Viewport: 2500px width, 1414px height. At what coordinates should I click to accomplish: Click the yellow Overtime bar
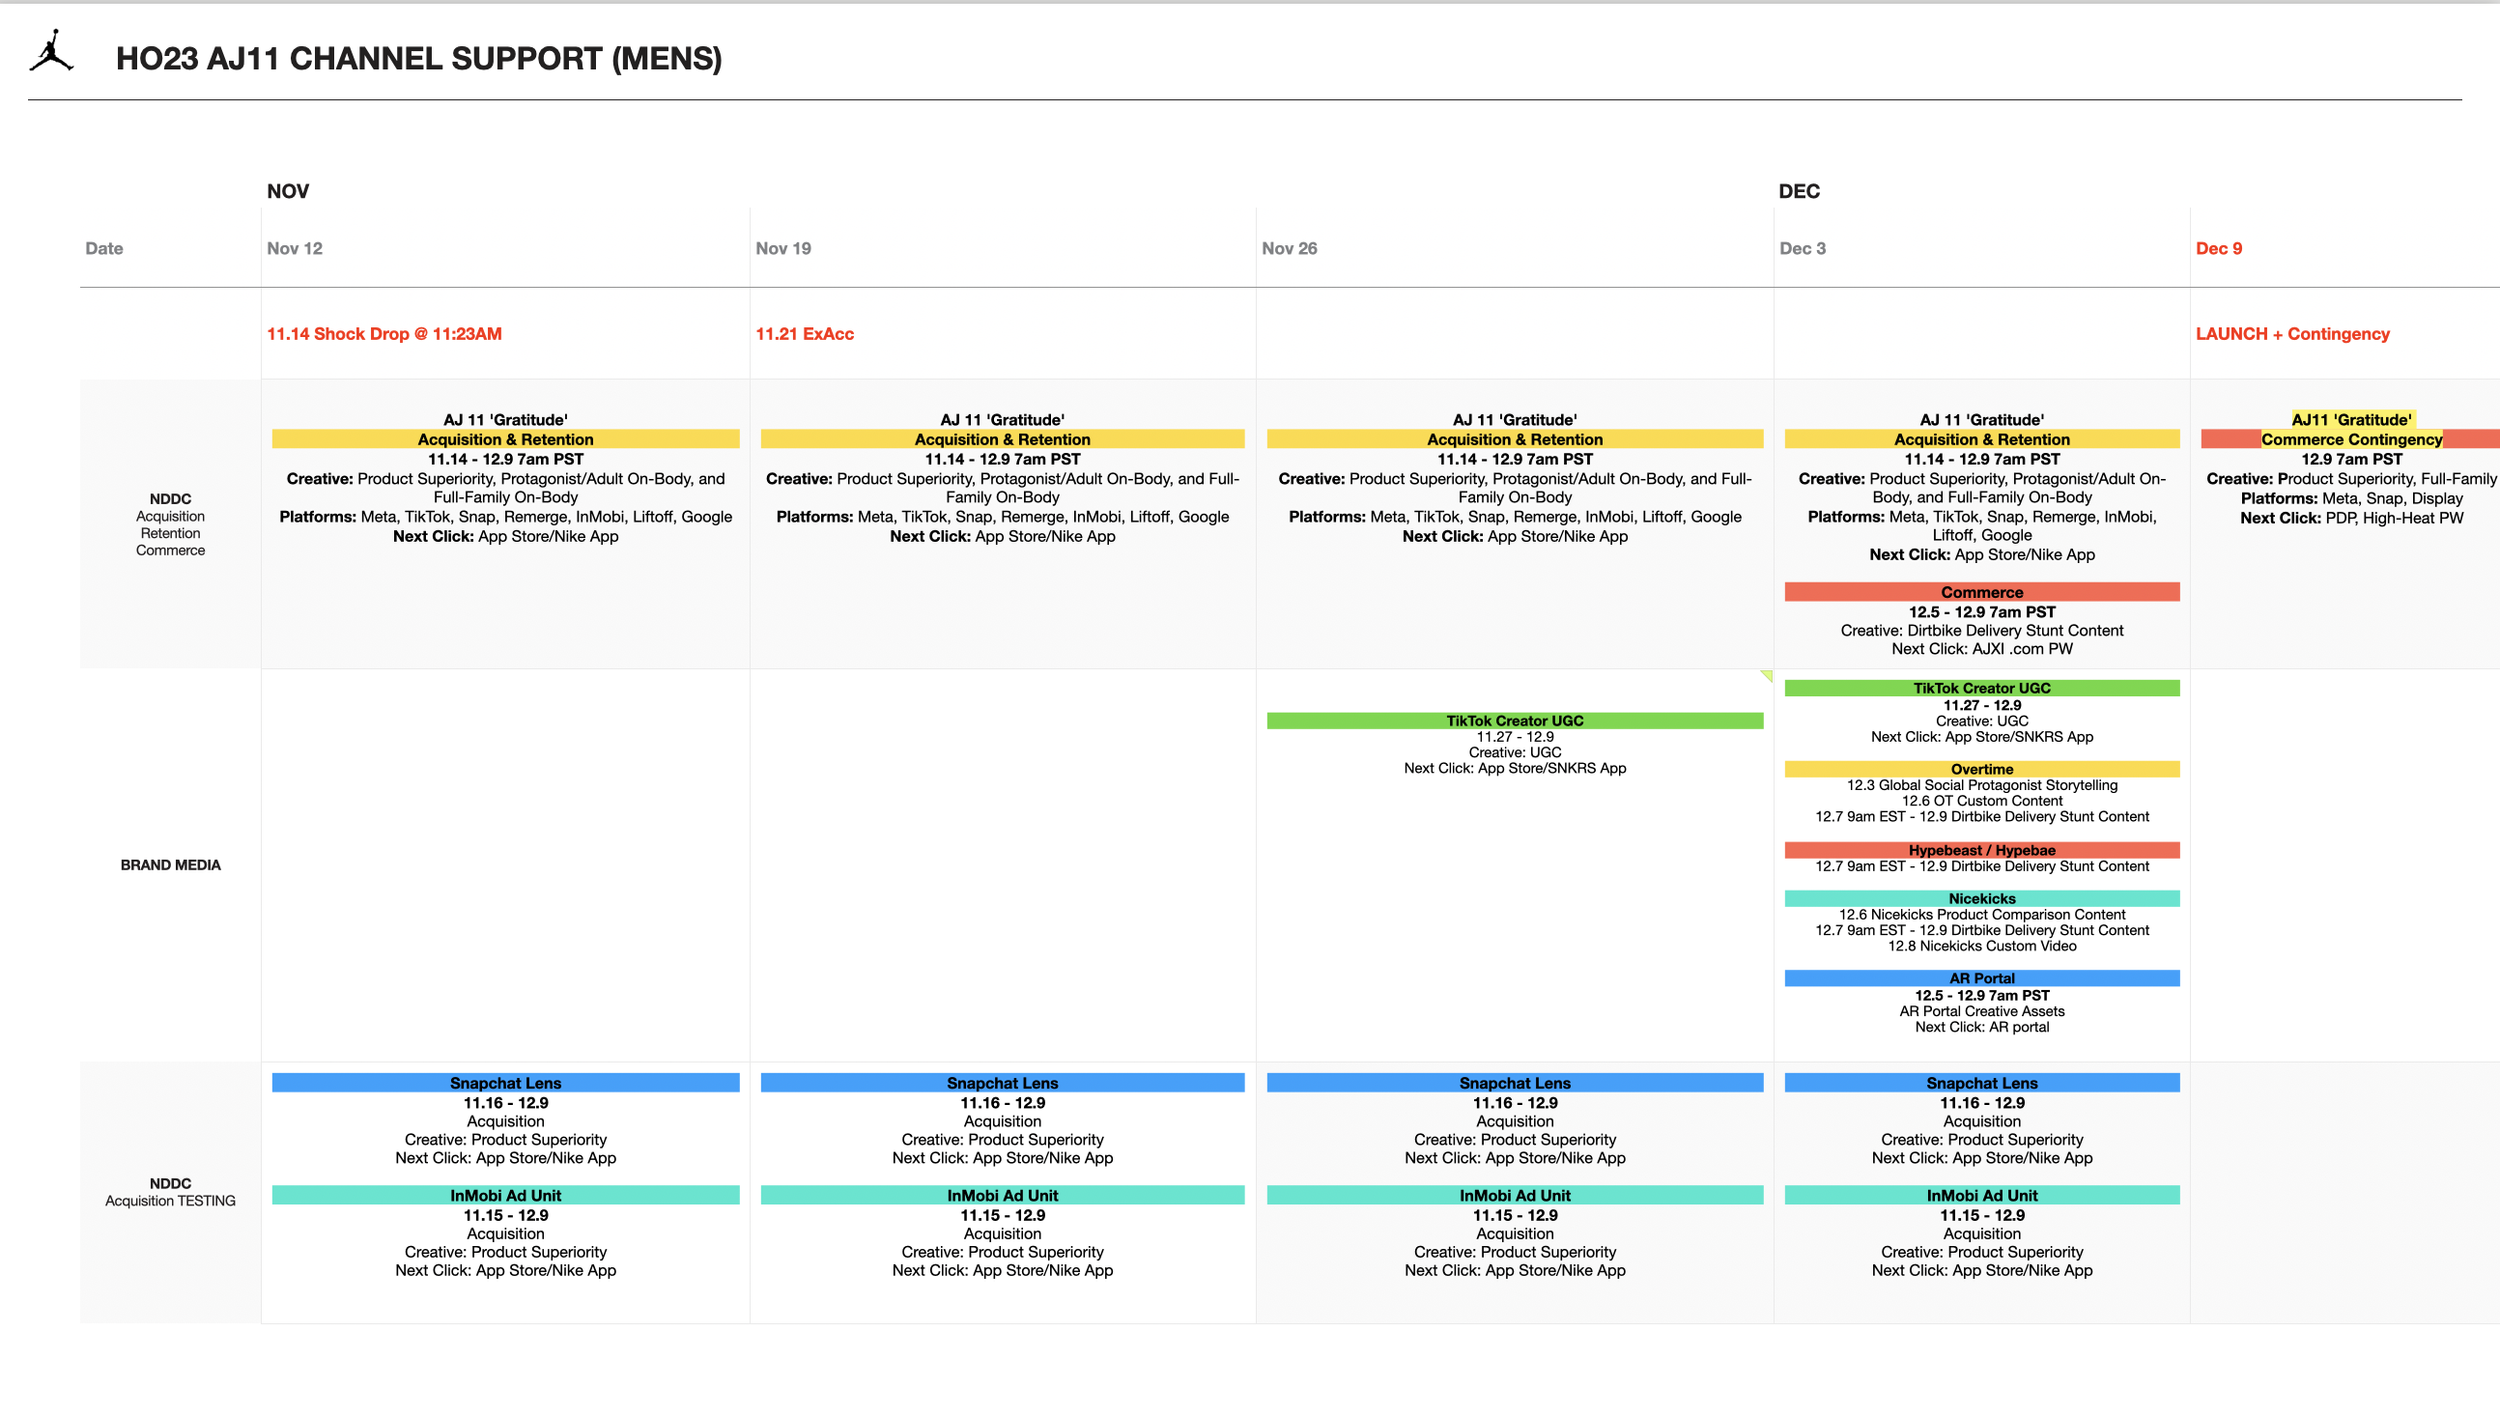click(x=1982, y=769)
